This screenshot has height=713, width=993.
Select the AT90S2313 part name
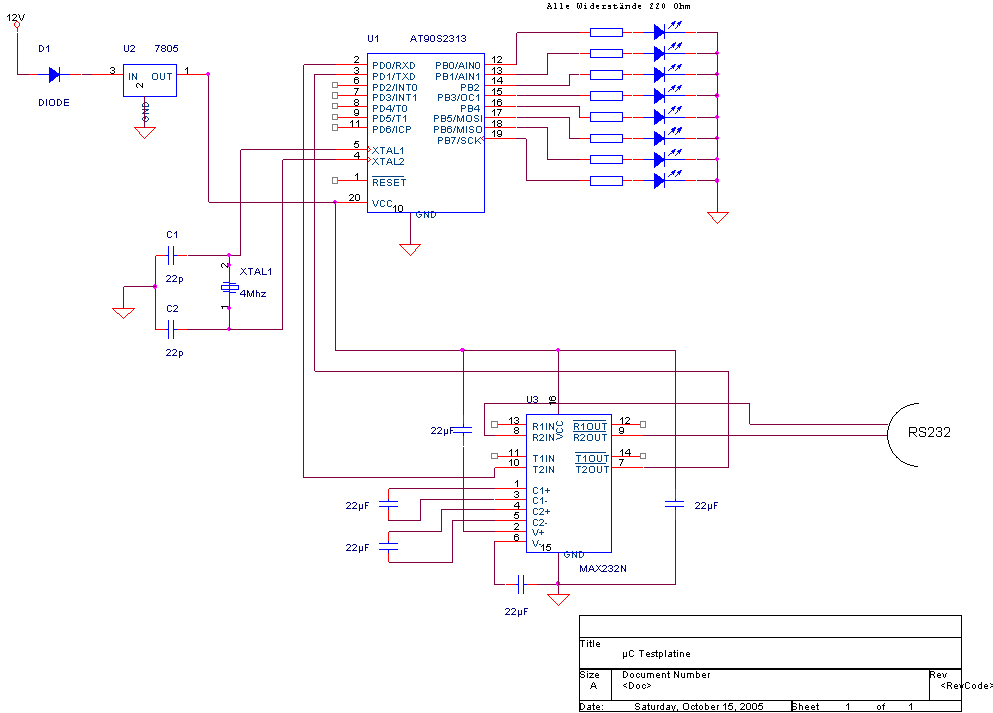click(x=438, y=39)
